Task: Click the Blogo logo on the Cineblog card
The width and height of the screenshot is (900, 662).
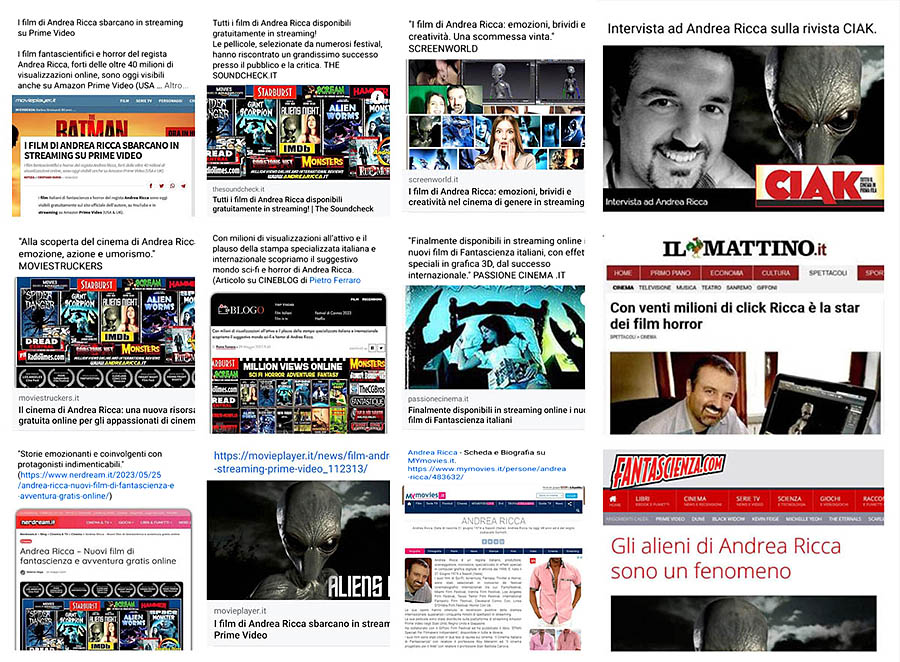Action: [241, 309]
